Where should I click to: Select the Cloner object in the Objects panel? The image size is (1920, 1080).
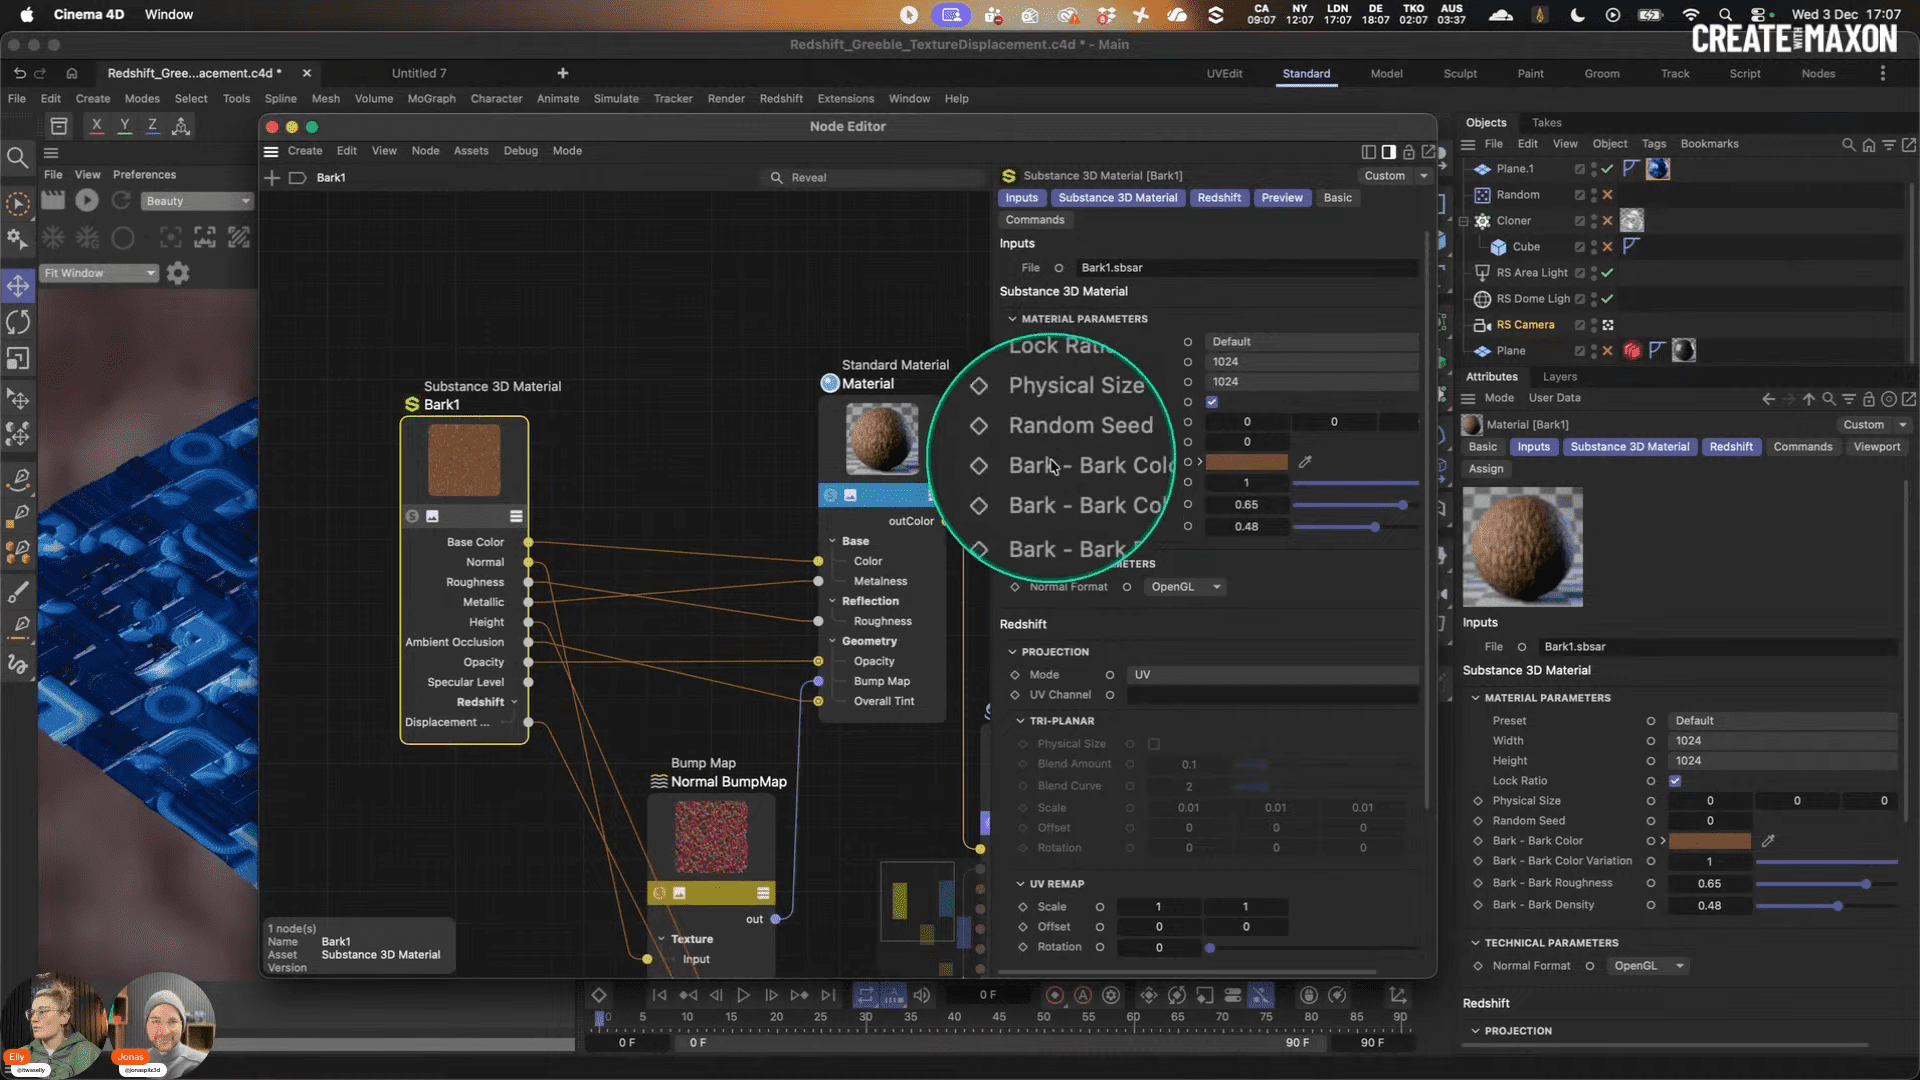point(1512,221)
